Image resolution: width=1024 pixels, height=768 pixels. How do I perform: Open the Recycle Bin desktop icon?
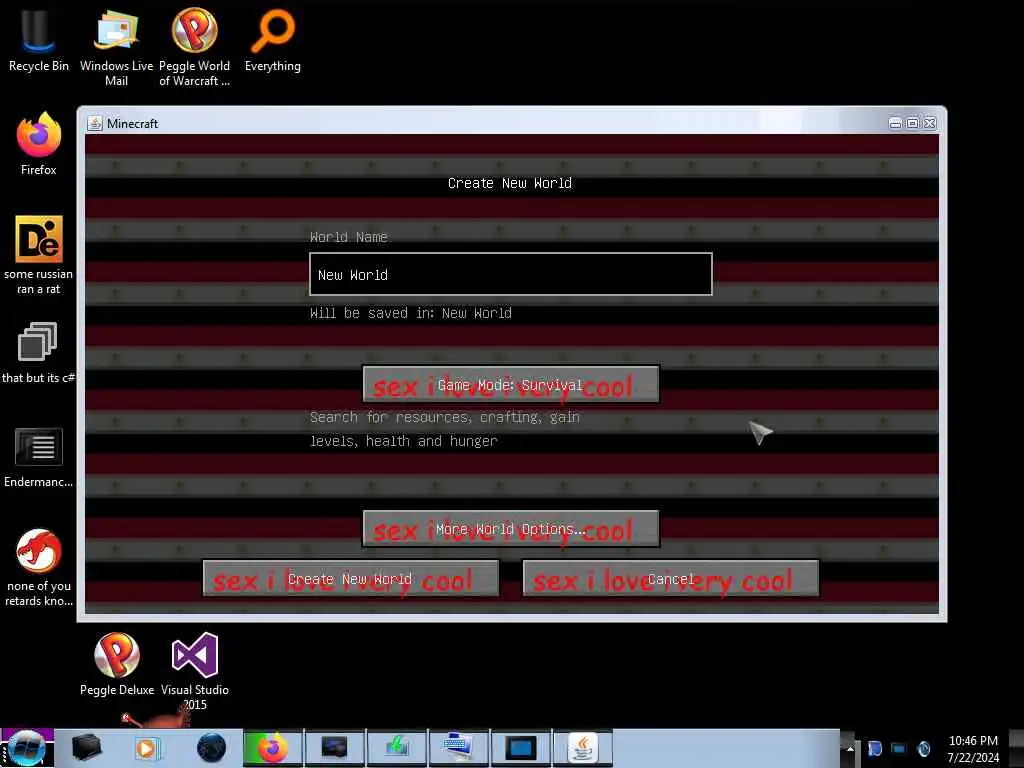pos(39,39)
